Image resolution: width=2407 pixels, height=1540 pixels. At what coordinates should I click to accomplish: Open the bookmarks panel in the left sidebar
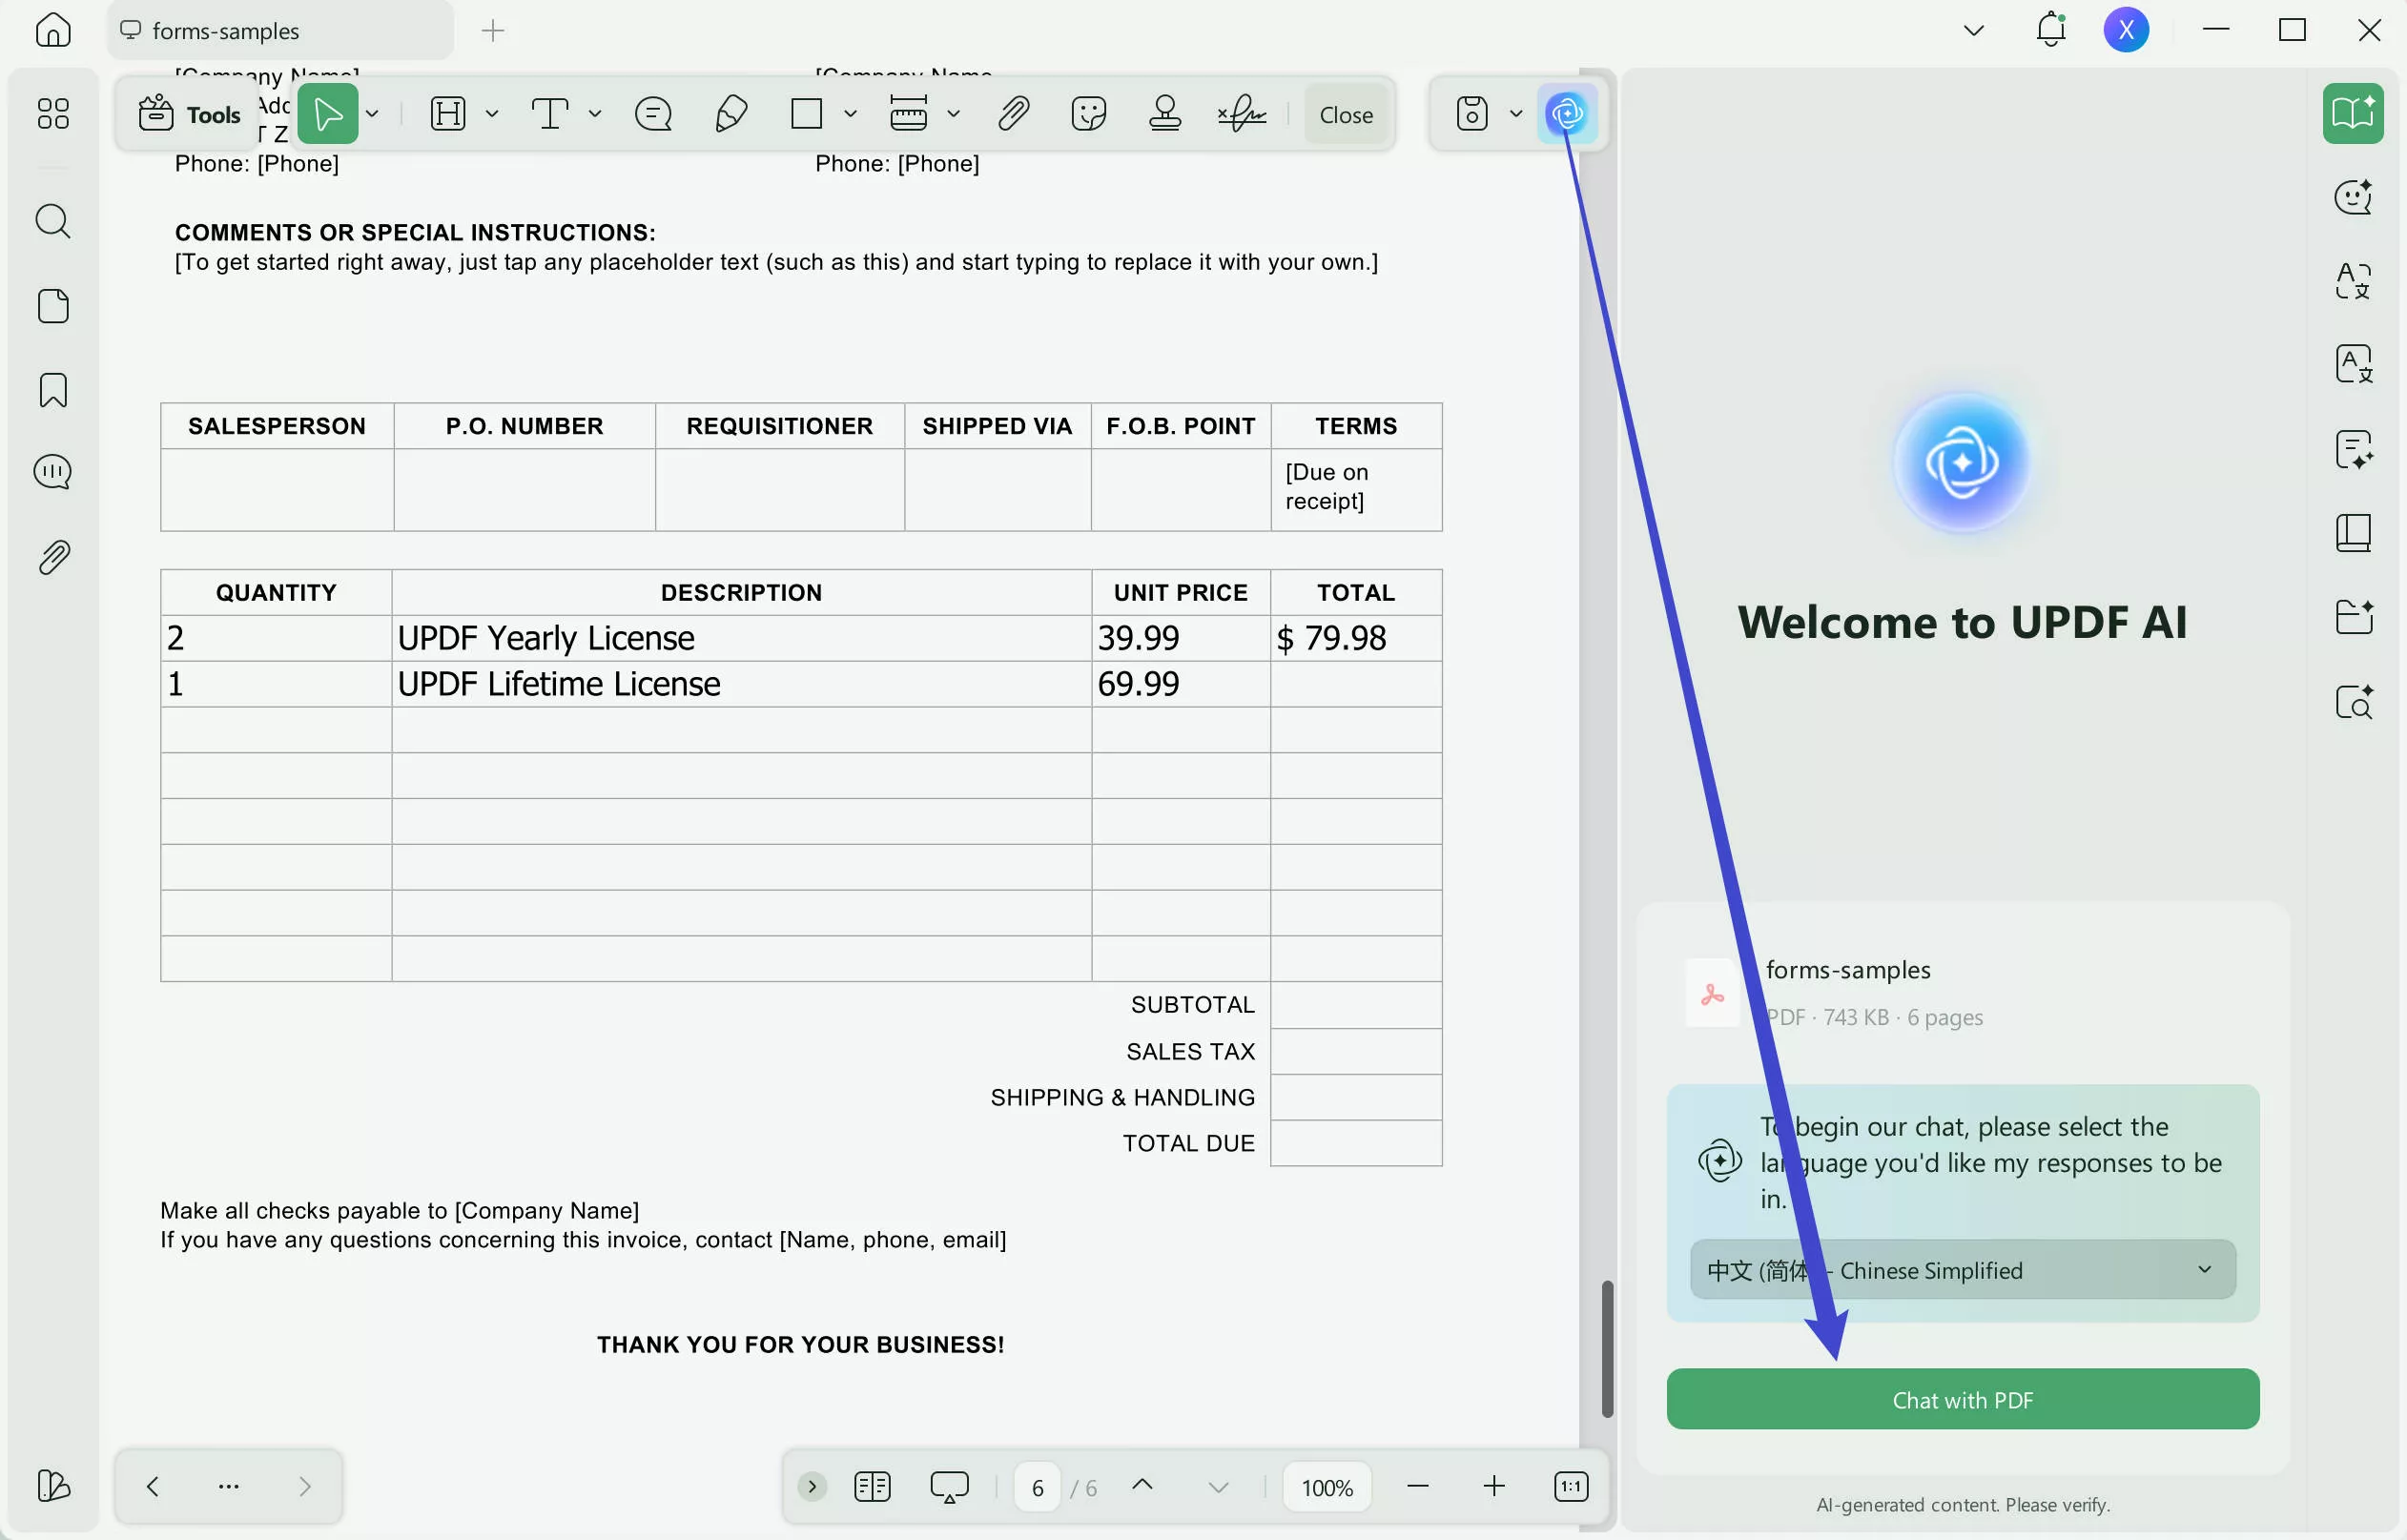point(53,390)
